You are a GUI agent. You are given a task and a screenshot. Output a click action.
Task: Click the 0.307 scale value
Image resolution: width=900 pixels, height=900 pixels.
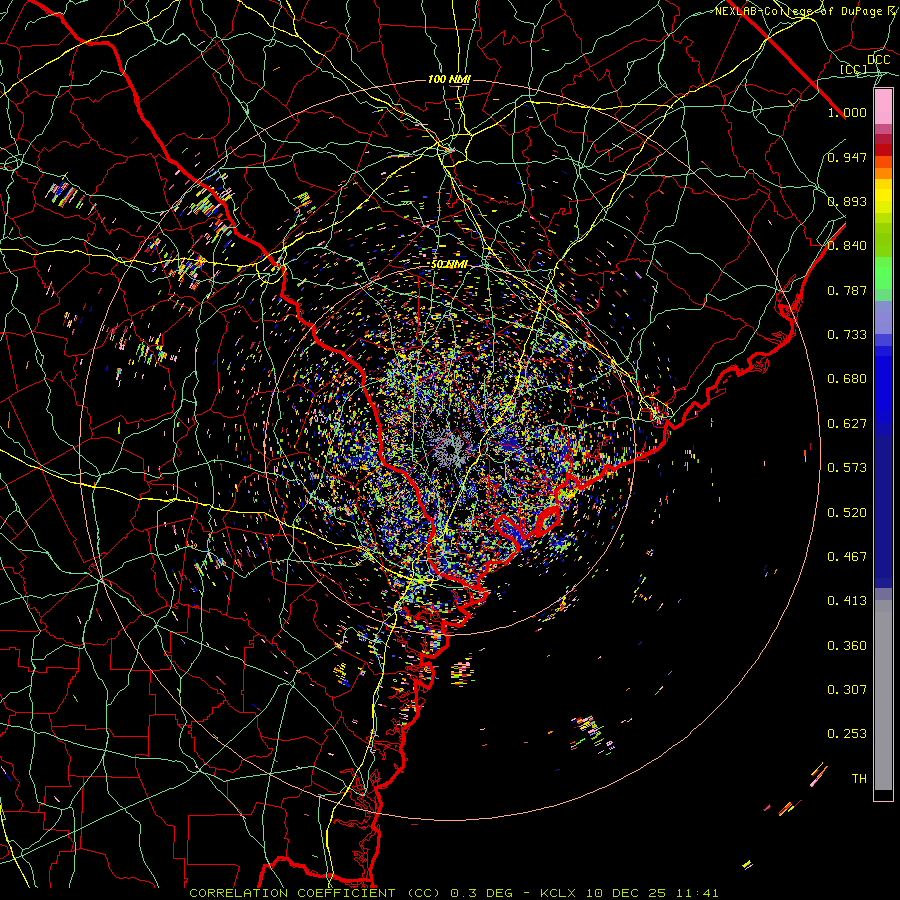tap(847, 690)
